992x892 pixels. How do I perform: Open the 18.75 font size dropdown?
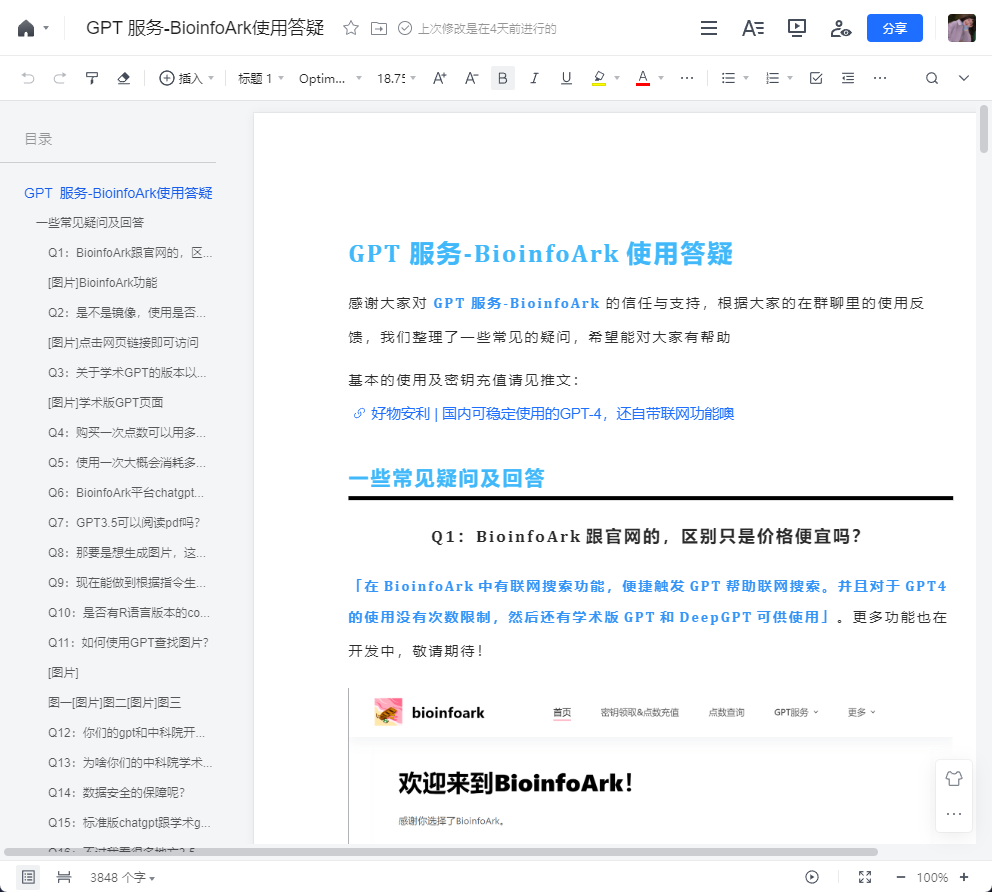click(397, 78)
